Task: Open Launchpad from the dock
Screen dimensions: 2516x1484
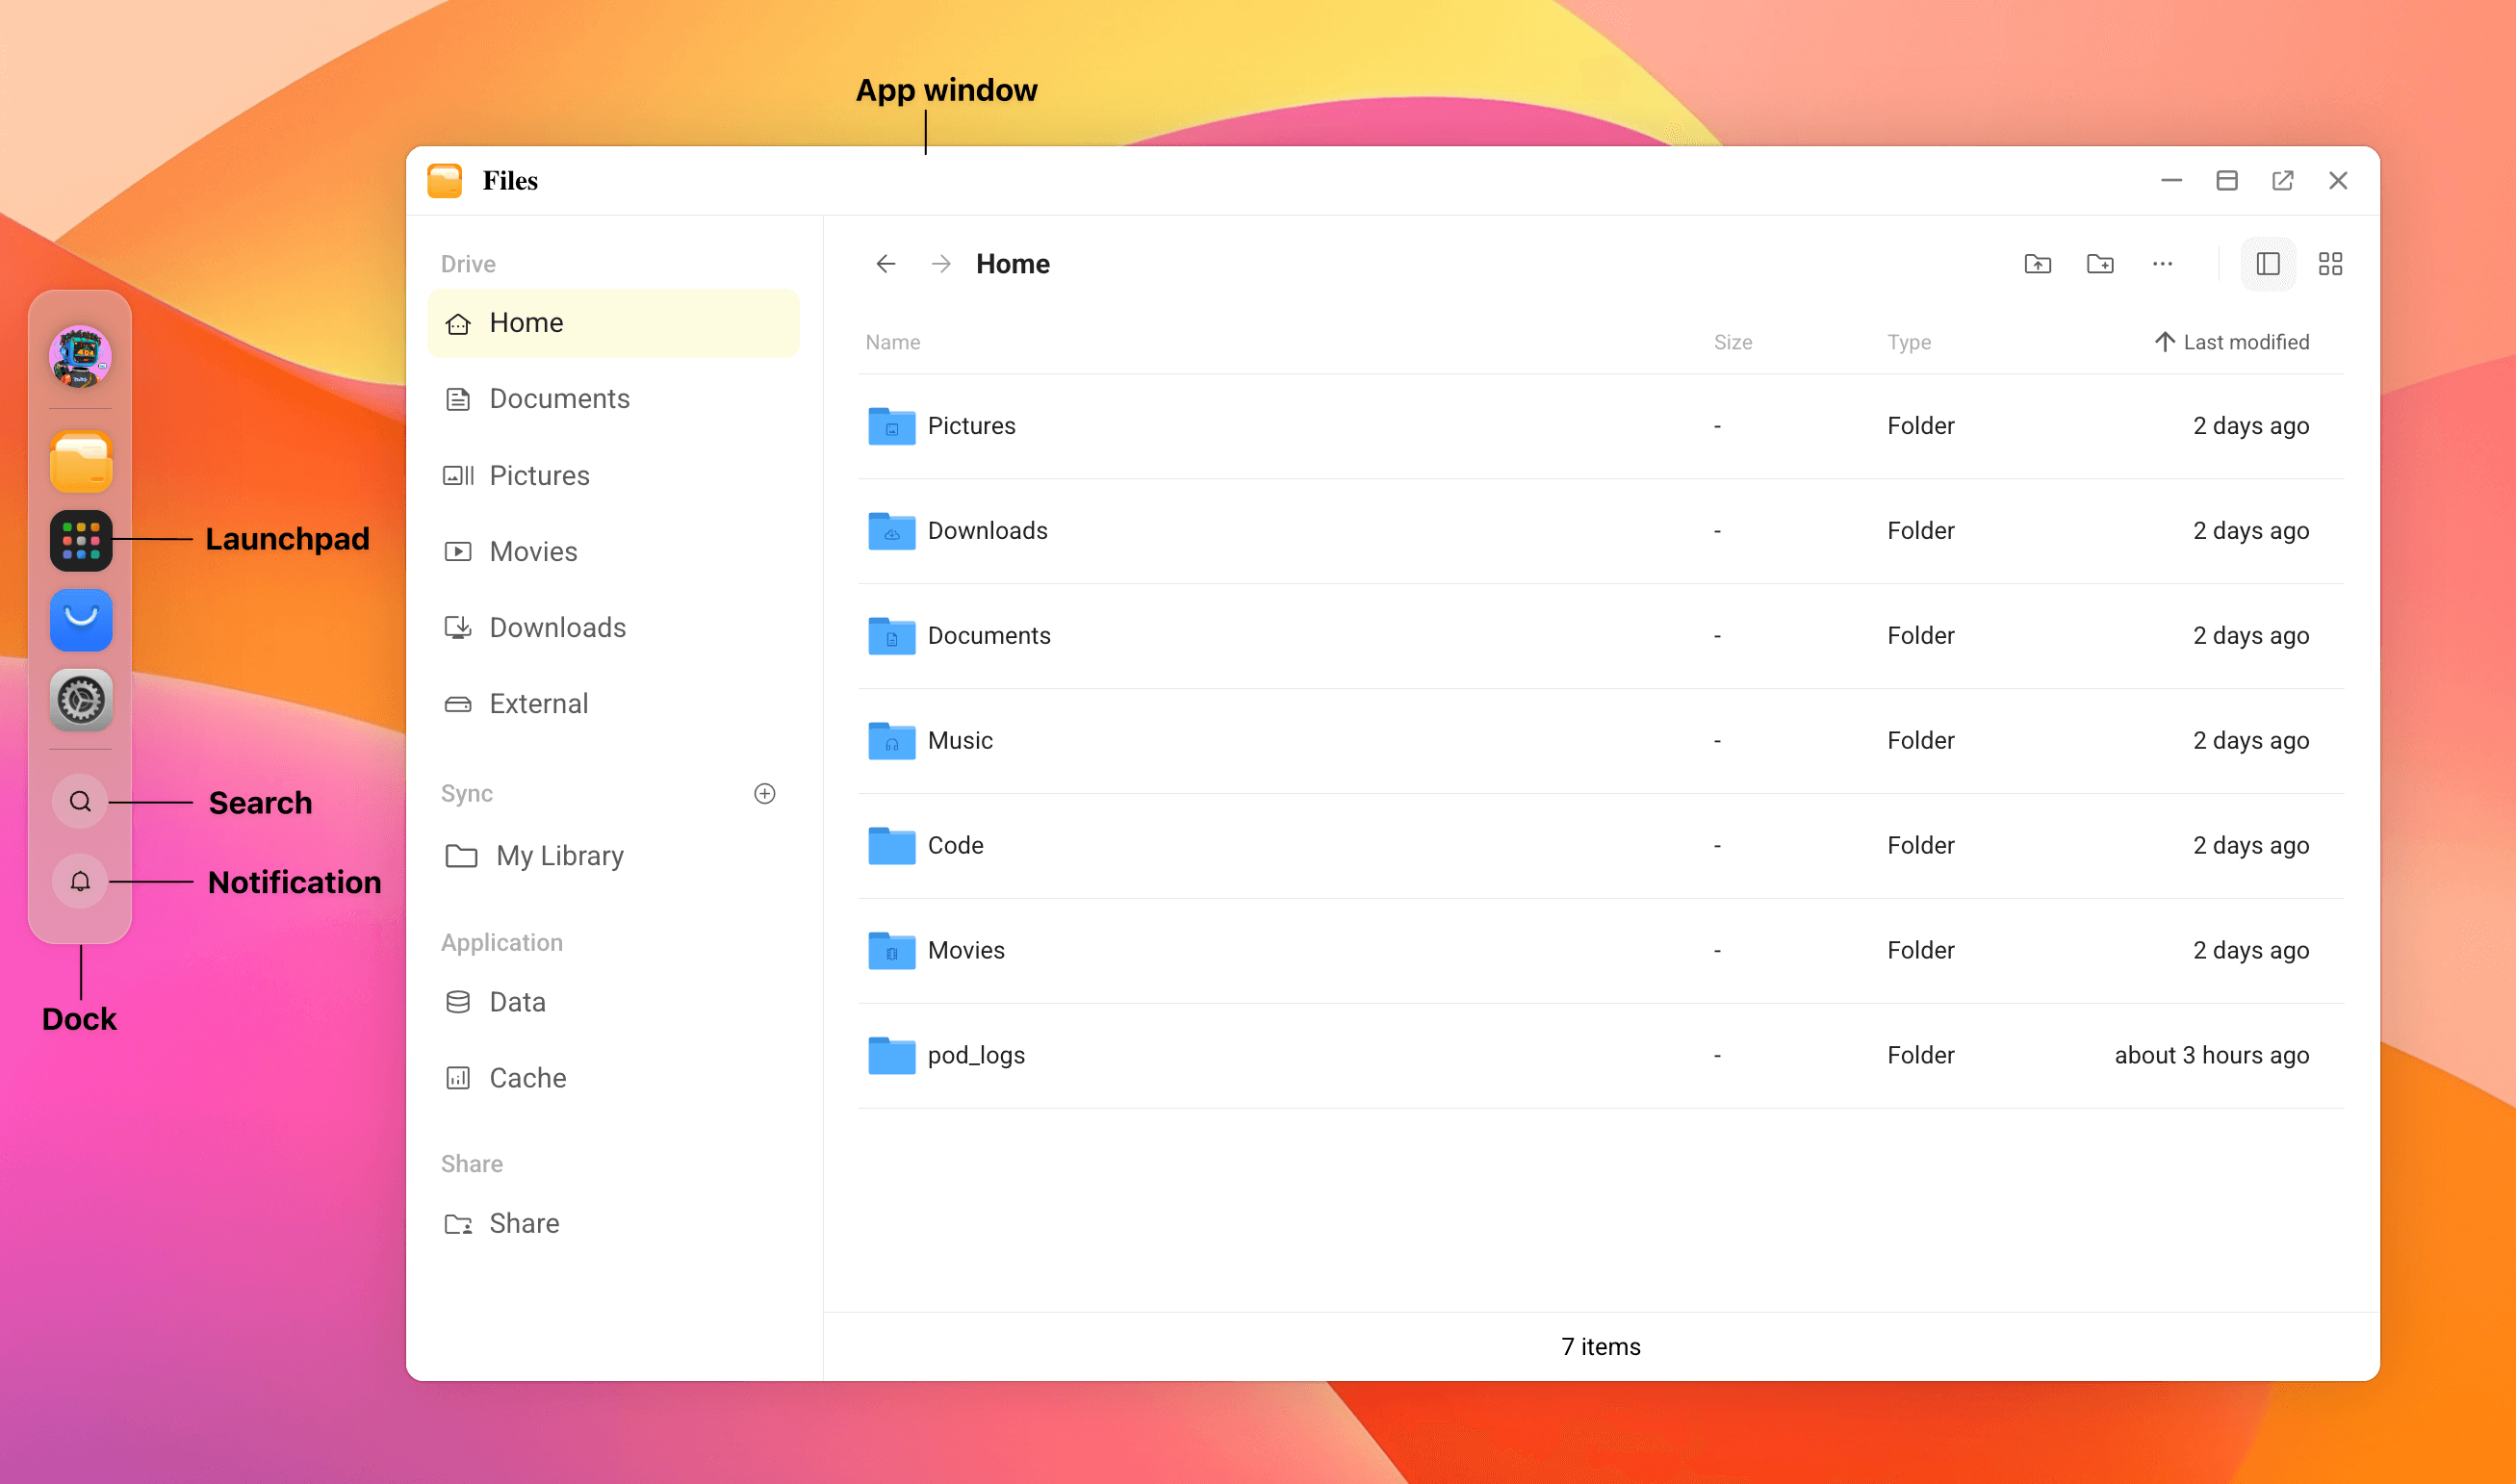Action: click(81, 541)
